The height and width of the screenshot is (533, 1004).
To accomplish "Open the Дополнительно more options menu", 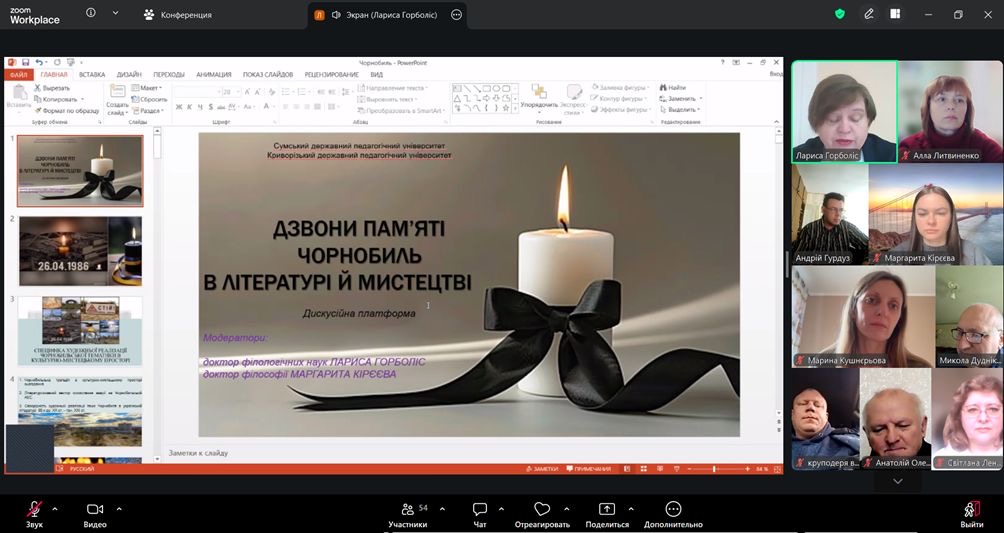I will [673, 509].
